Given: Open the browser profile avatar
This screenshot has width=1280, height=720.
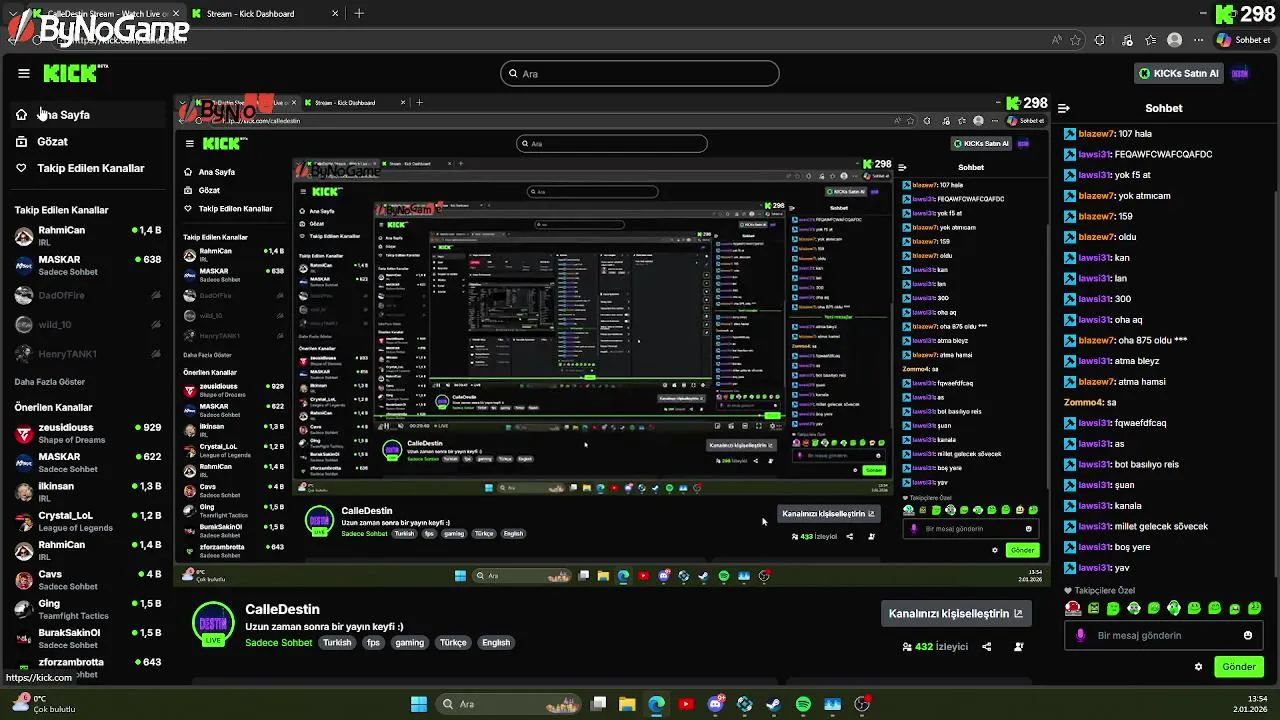Looking at the screenshot, I should [1175, 40].
